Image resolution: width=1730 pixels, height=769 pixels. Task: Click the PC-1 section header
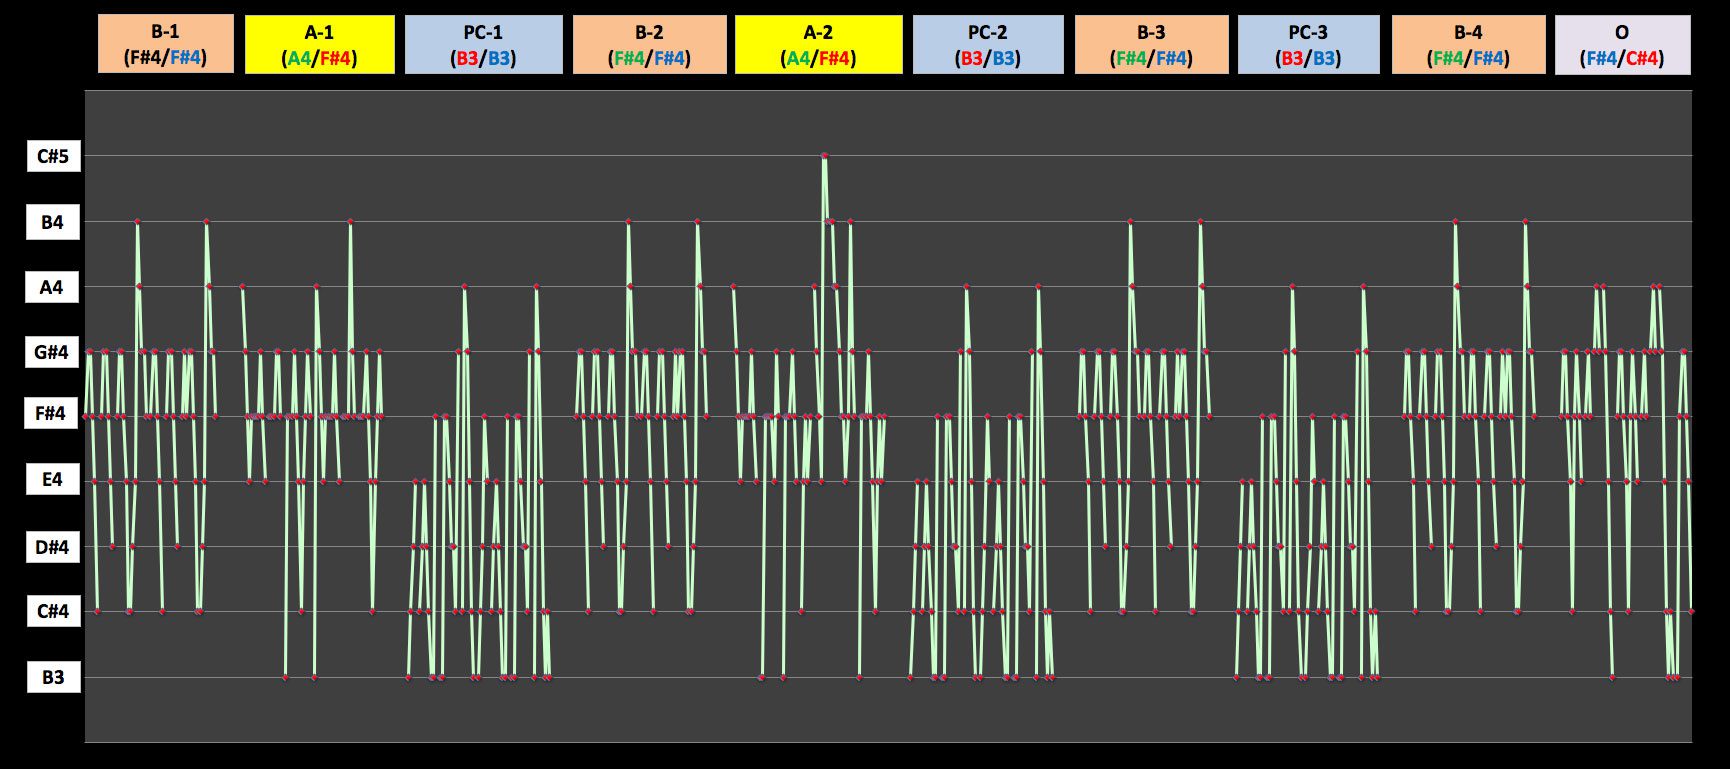[x=483, y=44]
